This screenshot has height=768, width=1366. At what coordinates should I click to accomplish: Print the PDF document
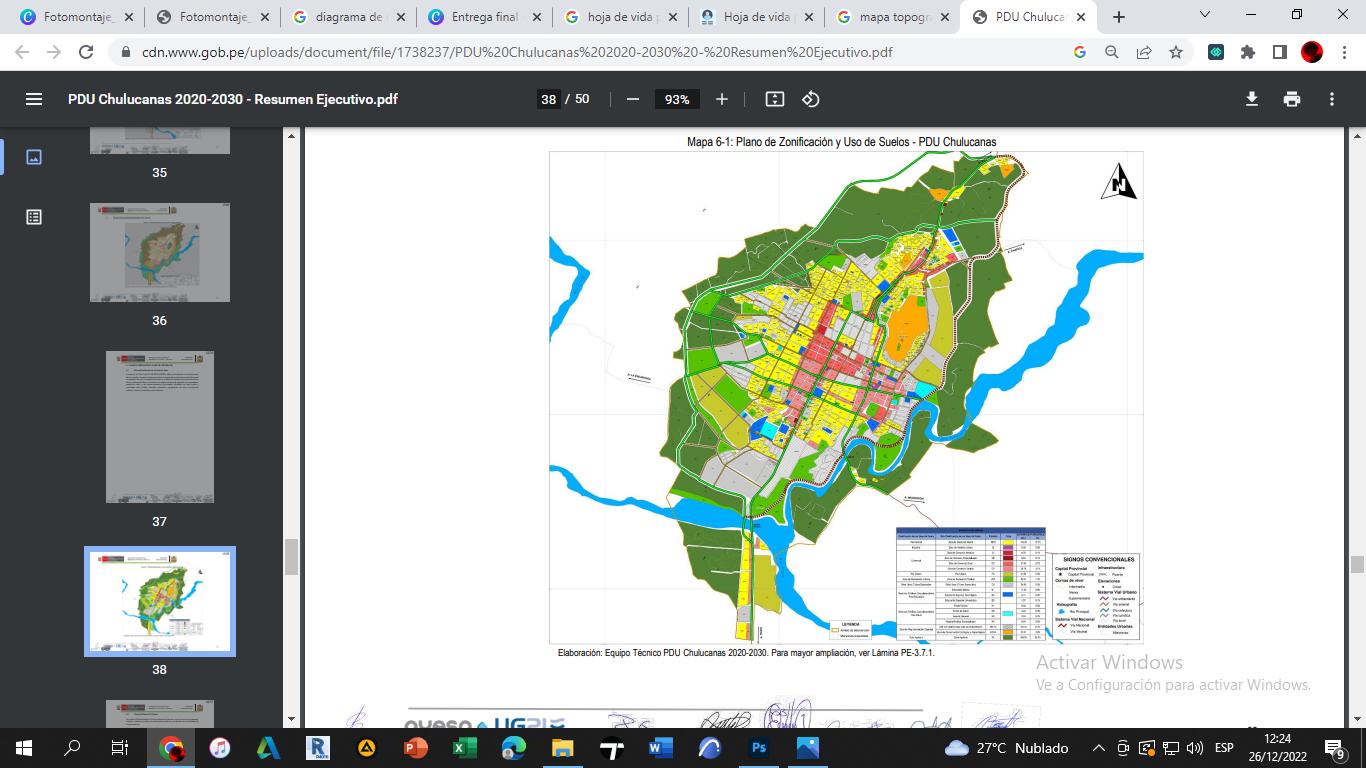pyautogui.click(x=1292, y=99)
